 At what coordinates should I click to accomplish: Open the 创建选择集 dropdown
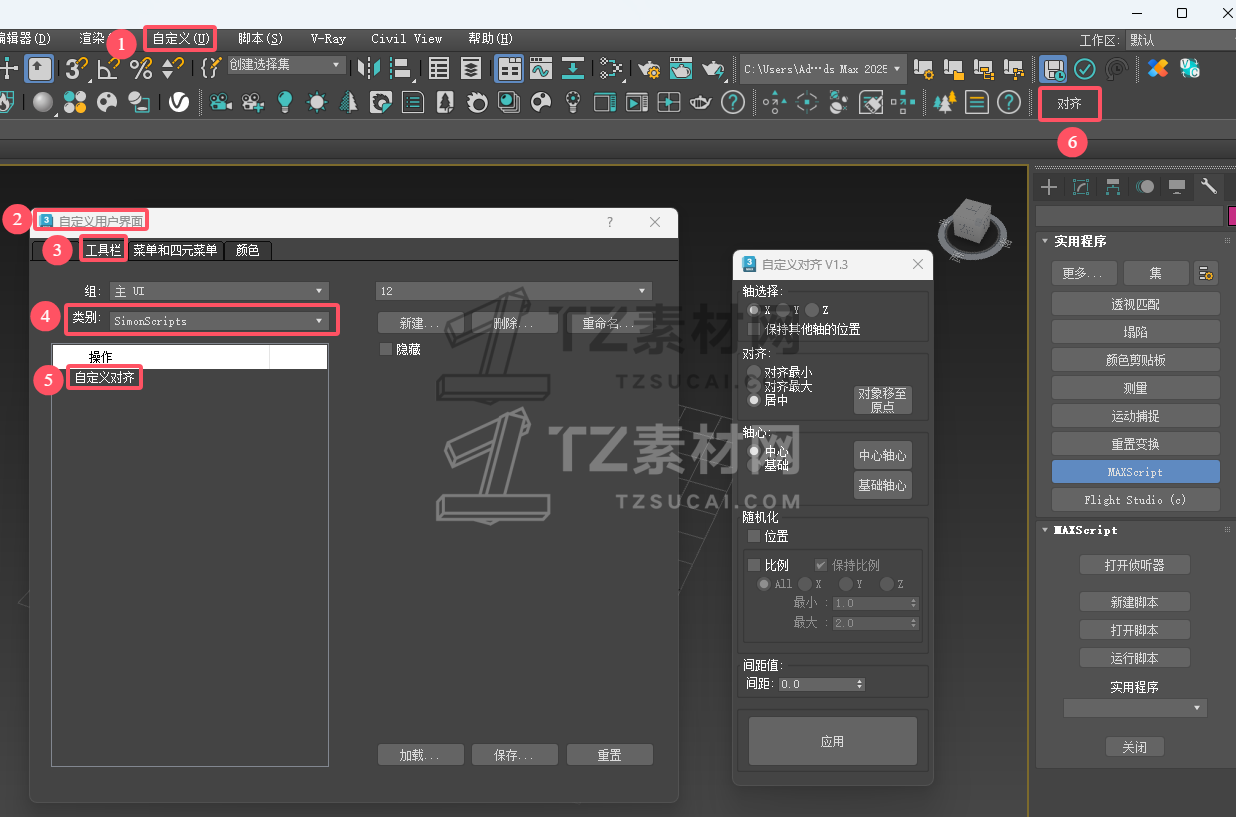pos(285,65)
